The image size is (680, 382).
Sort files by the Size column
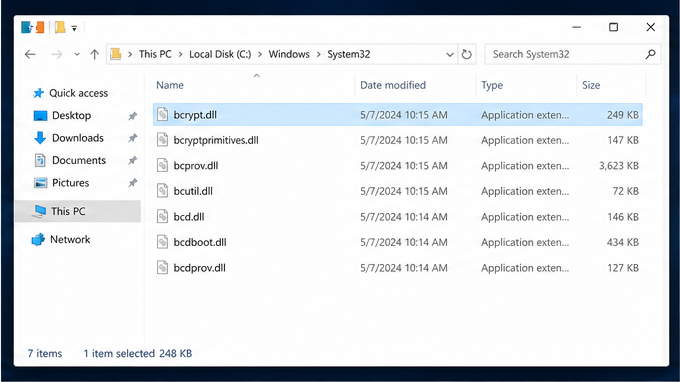click(x=591, y=85)
